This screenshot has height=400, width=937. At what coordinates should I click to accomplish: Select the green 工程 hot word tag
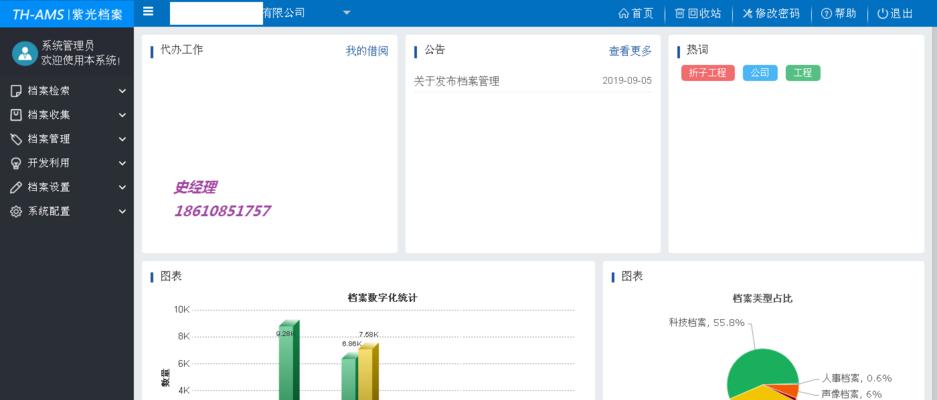point(803,73)
